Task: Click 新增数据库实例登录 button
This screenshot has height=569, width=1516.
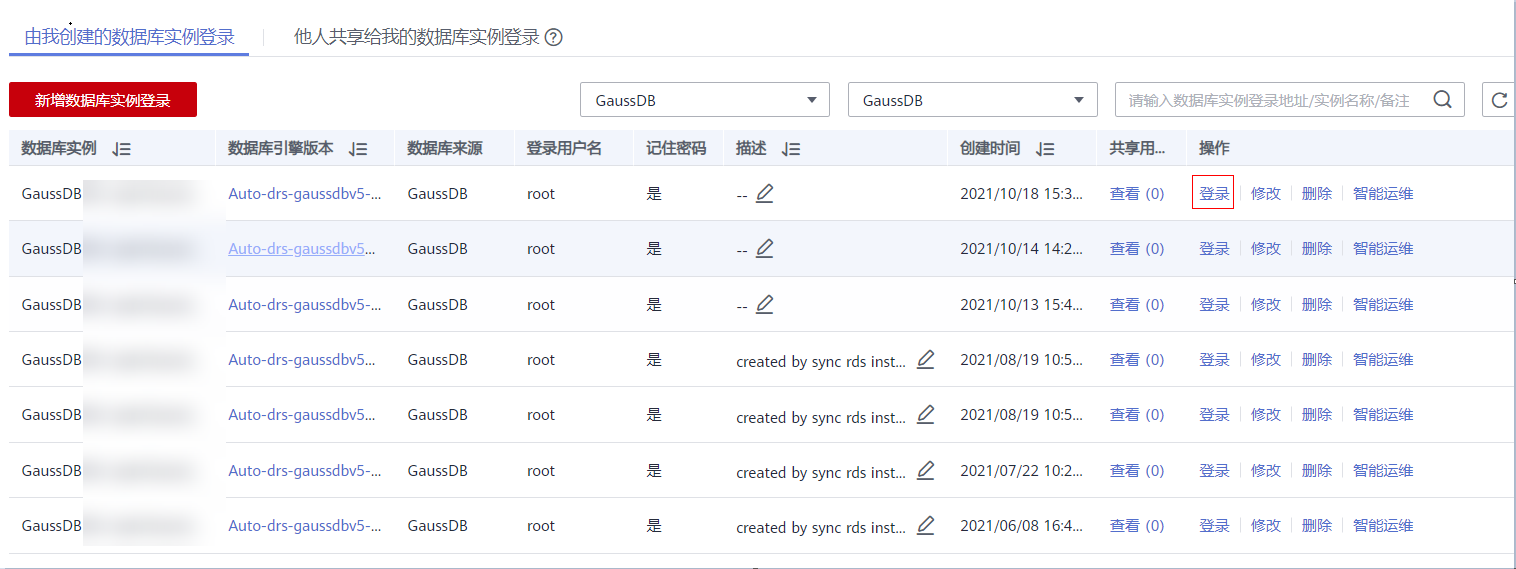Action: click(103, 100)
